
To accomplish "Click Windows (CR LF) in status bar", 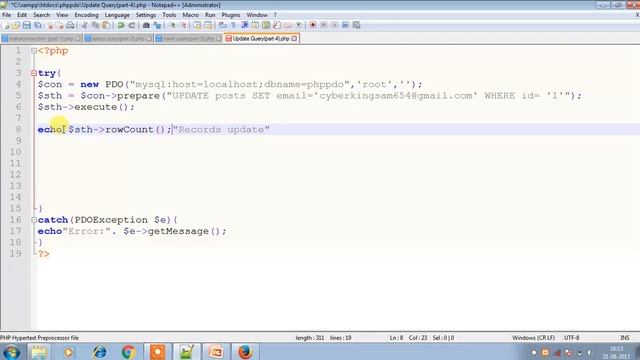I will click(x=533, y=338).
